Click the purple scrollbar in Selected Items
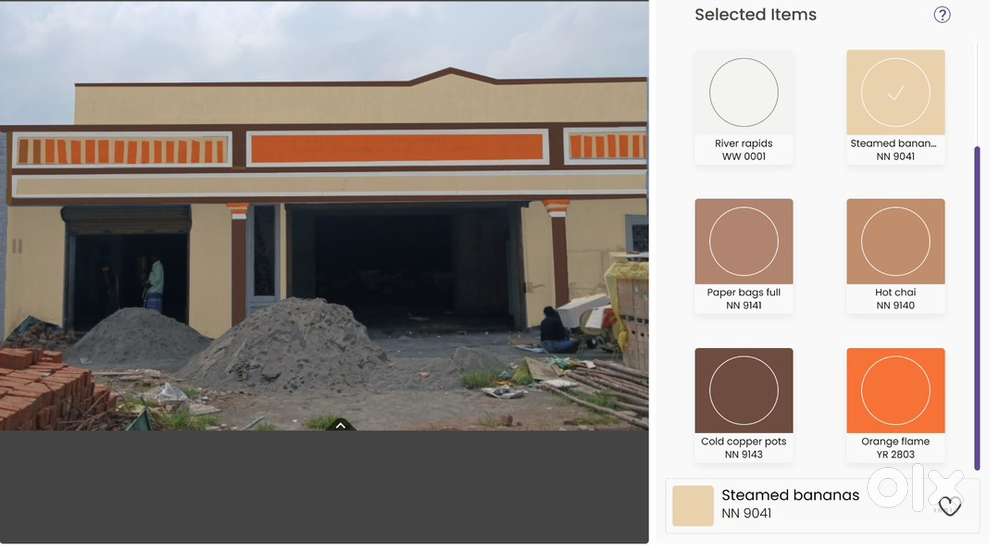1000x548 pixels. pyautogui.click(x=976, y=308)
